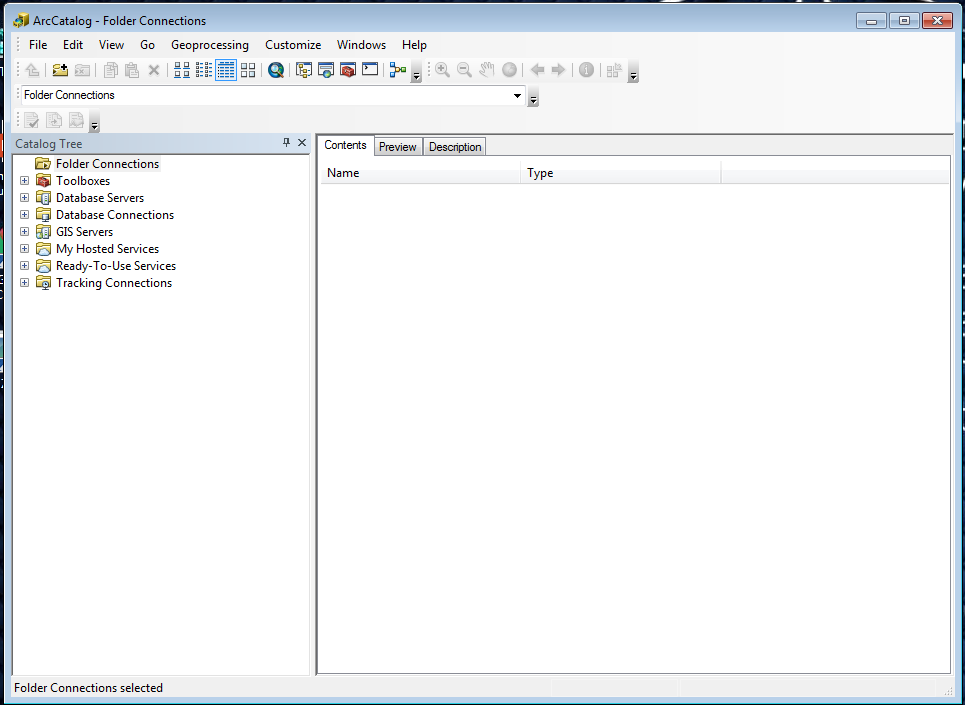Switch to the Preview tab
The width and height of the screenshot is (965, 705).
tap(398, 147)
